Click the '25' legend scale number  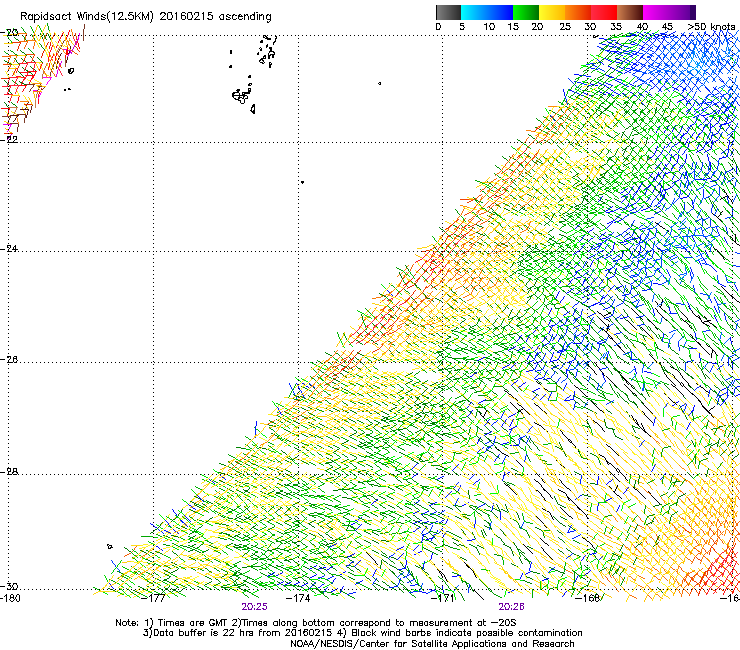tap(564, 27)
